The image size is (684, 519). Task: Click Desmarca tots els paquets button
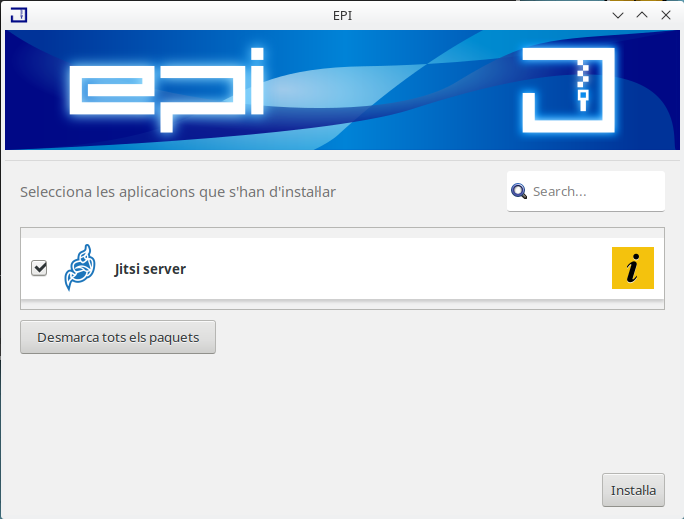(118, 337)
